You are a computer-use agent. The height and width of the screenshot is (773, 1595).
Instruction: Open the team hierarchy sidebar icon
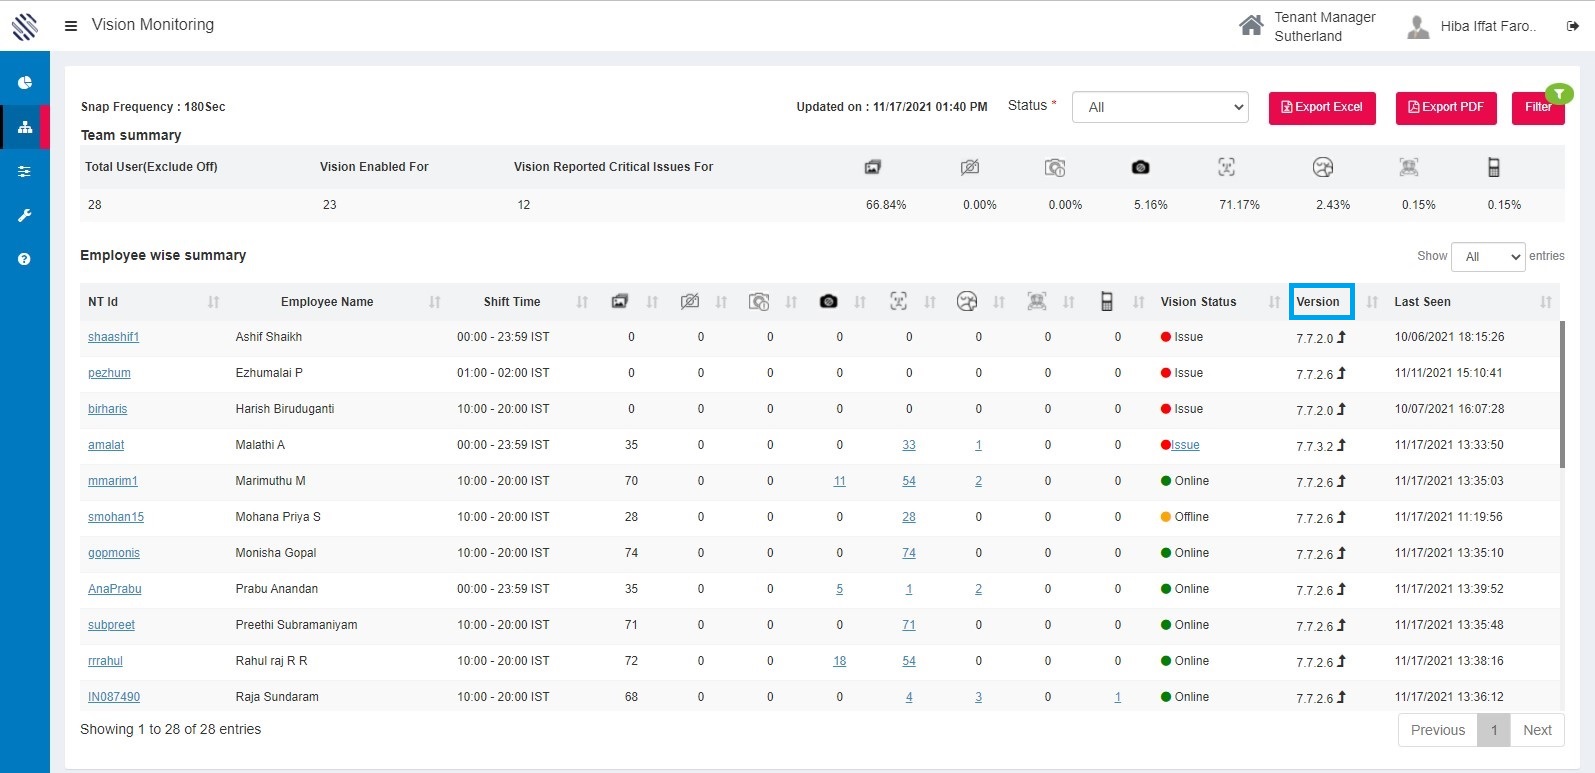pos(25,127)
